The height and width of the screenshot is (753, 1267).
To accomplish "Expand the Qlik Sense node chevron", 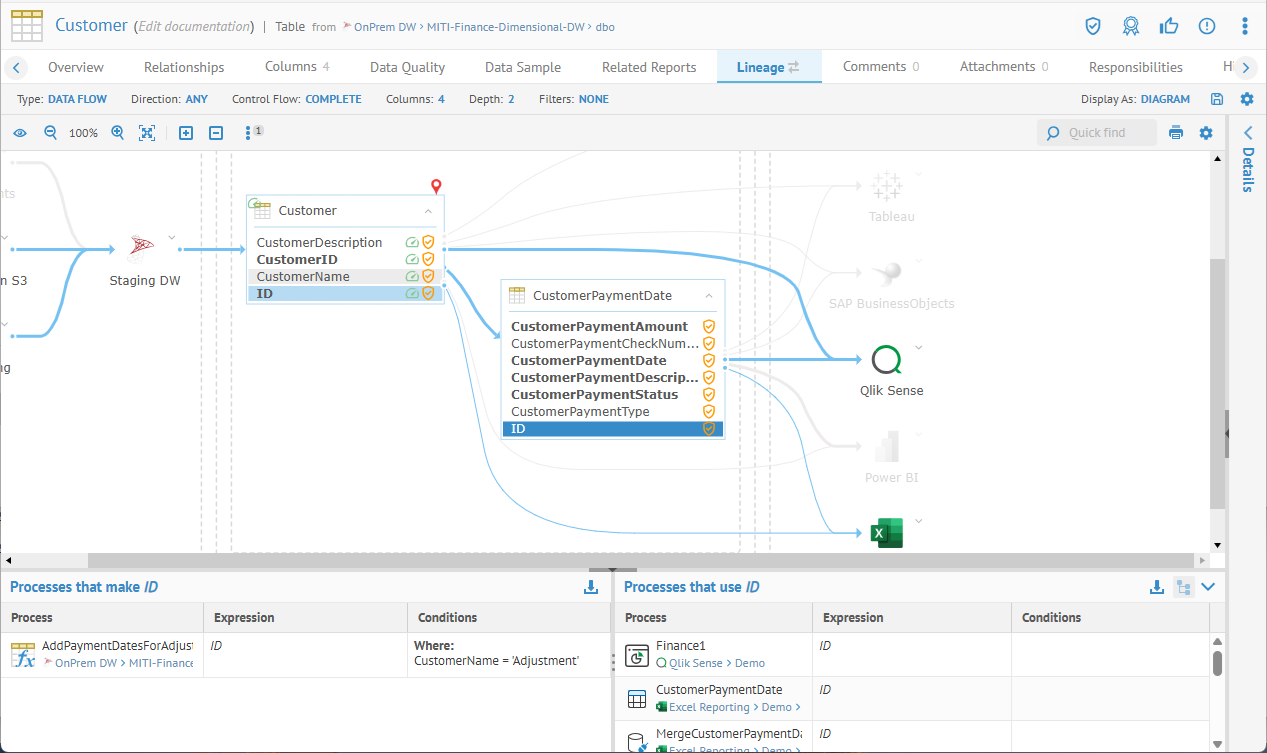I will coord(918,348).
